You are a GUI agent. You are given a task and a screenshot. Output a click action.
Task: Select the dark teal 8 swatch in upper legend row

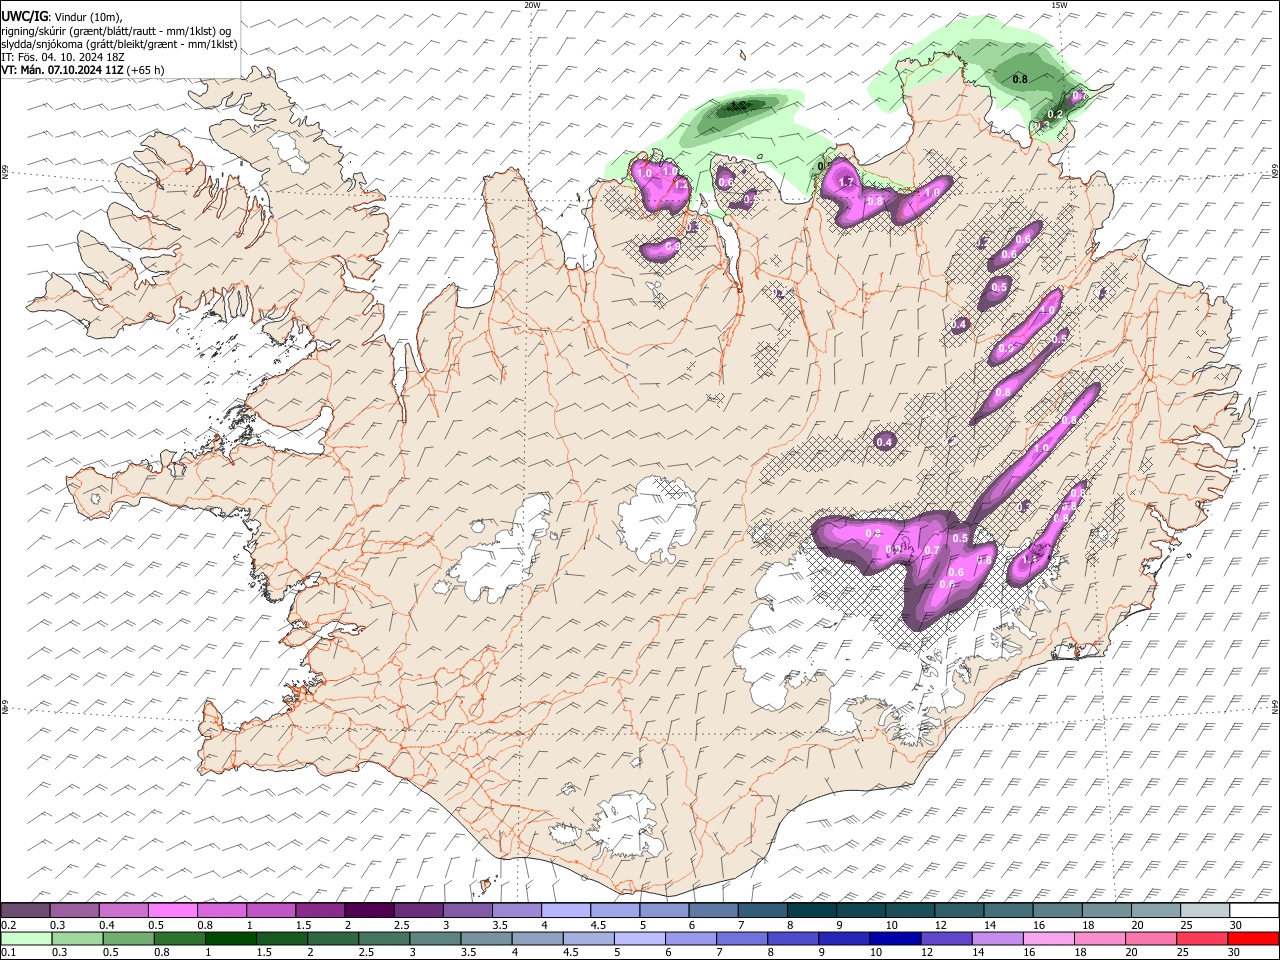(811, 911)
